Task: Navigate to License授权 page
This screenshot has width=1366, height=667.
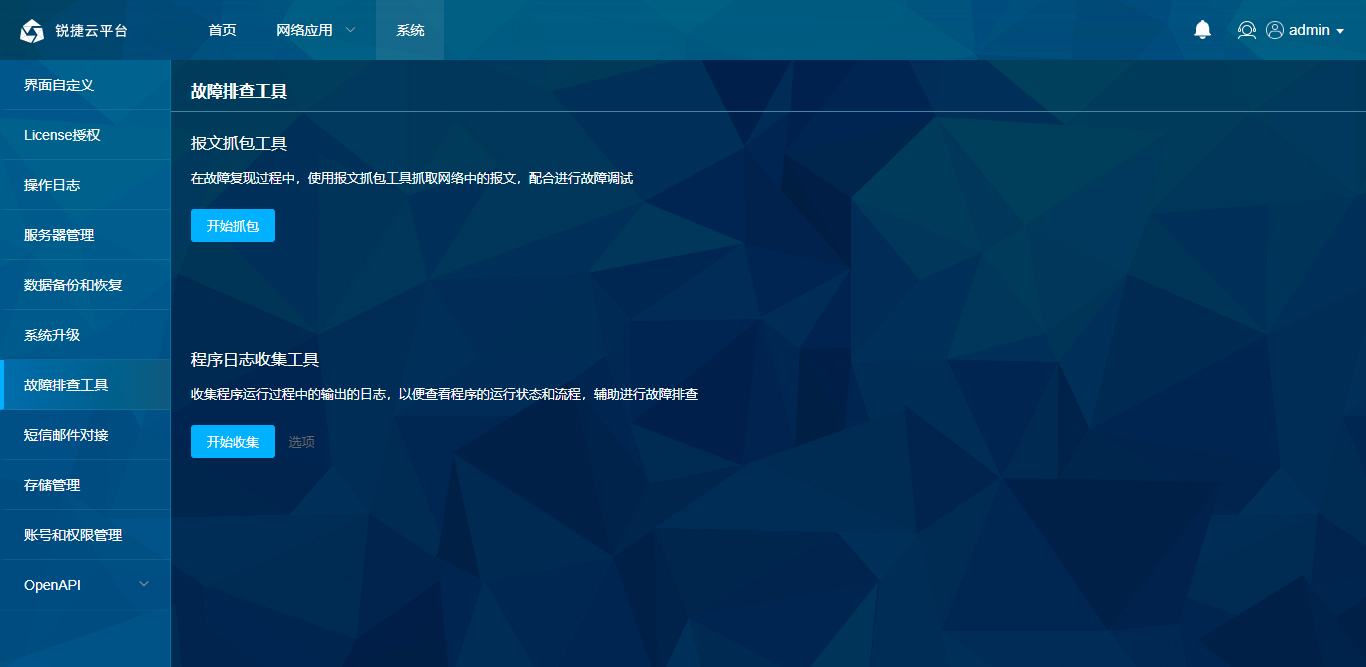Action: pos(62,135)
